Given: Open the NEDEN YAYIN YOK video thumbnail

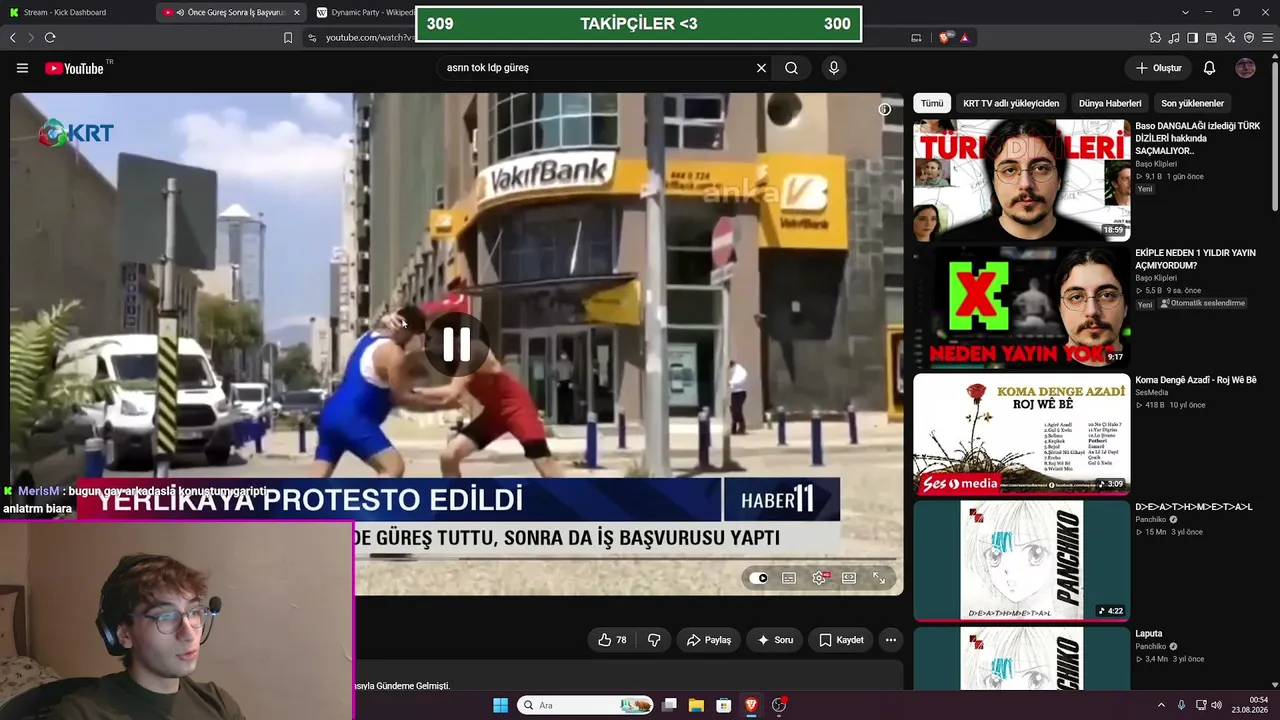Looking at the screenshot, I should tap(1022, 308).
